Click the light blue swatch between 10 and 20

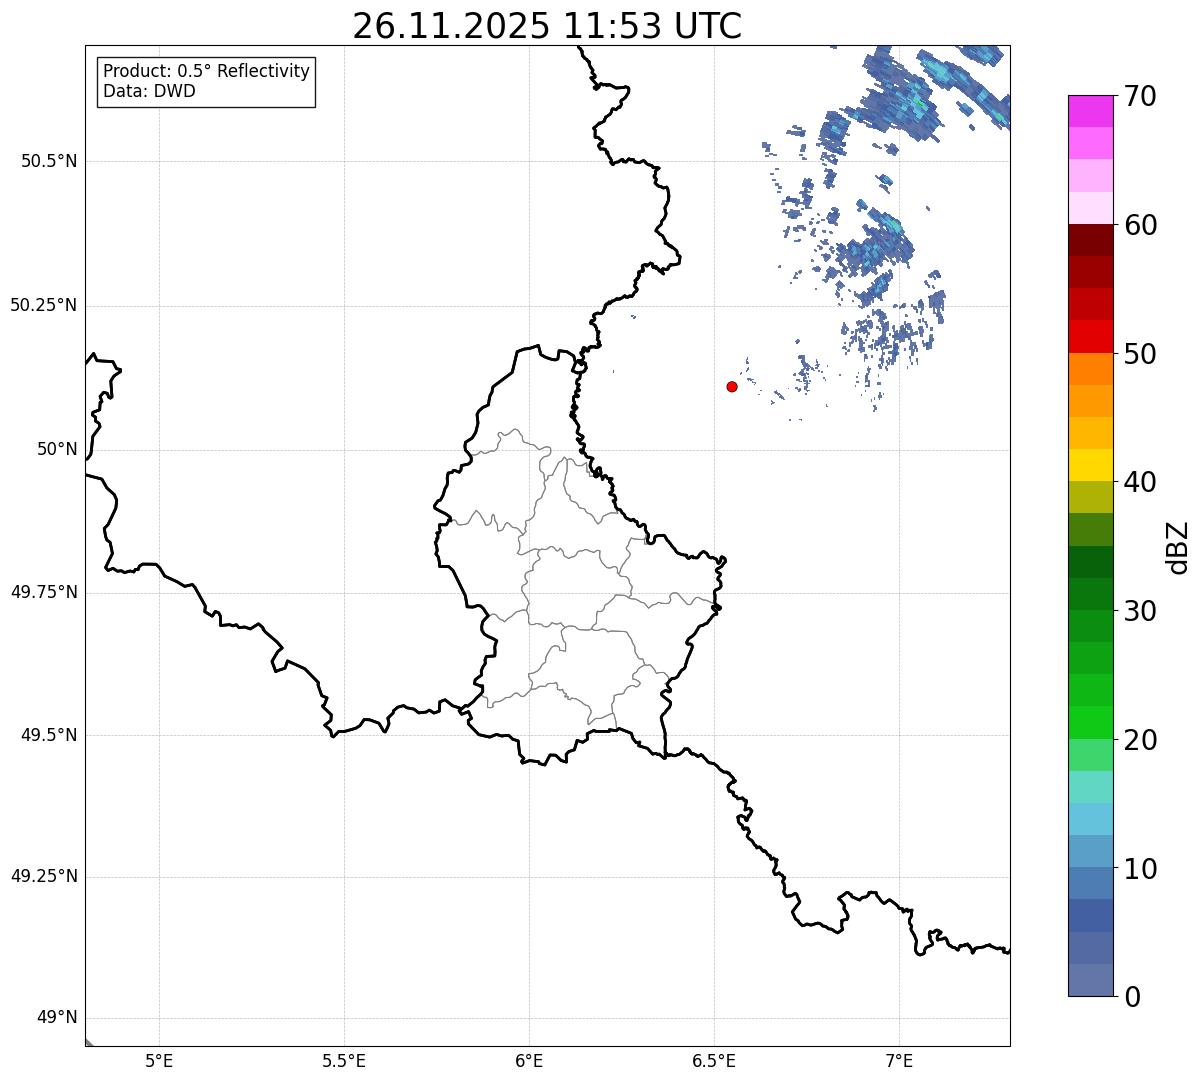click(x=1090, y=819)
